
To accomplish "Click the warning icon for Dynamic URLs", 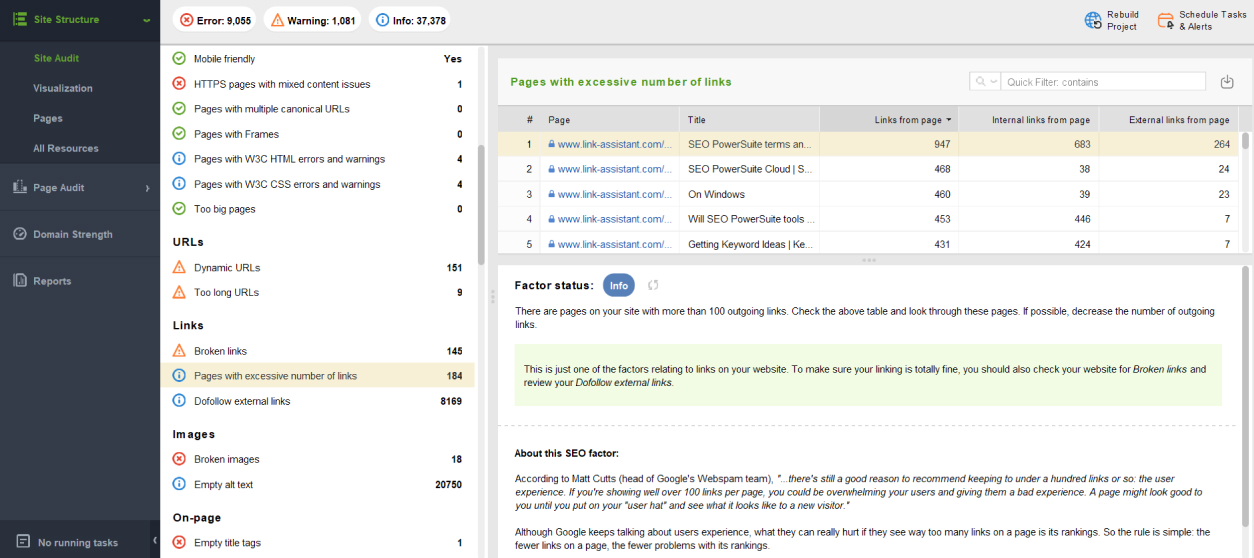I will [x=179, y=267].
